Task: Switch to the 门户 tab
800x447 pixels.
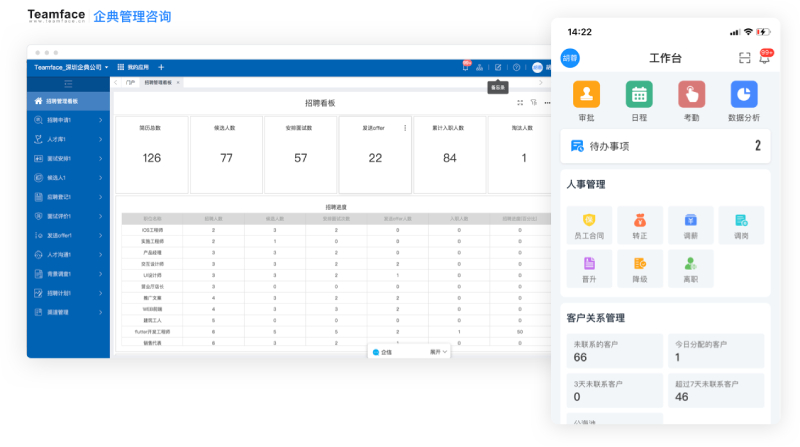Action: click(x=130, y=83)
